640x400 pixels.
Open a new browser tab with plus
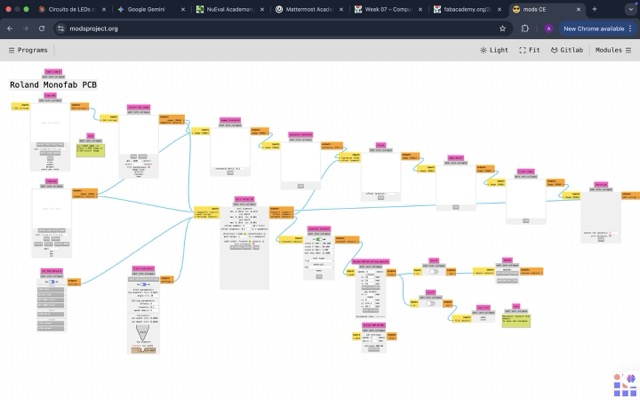point(594,9)
